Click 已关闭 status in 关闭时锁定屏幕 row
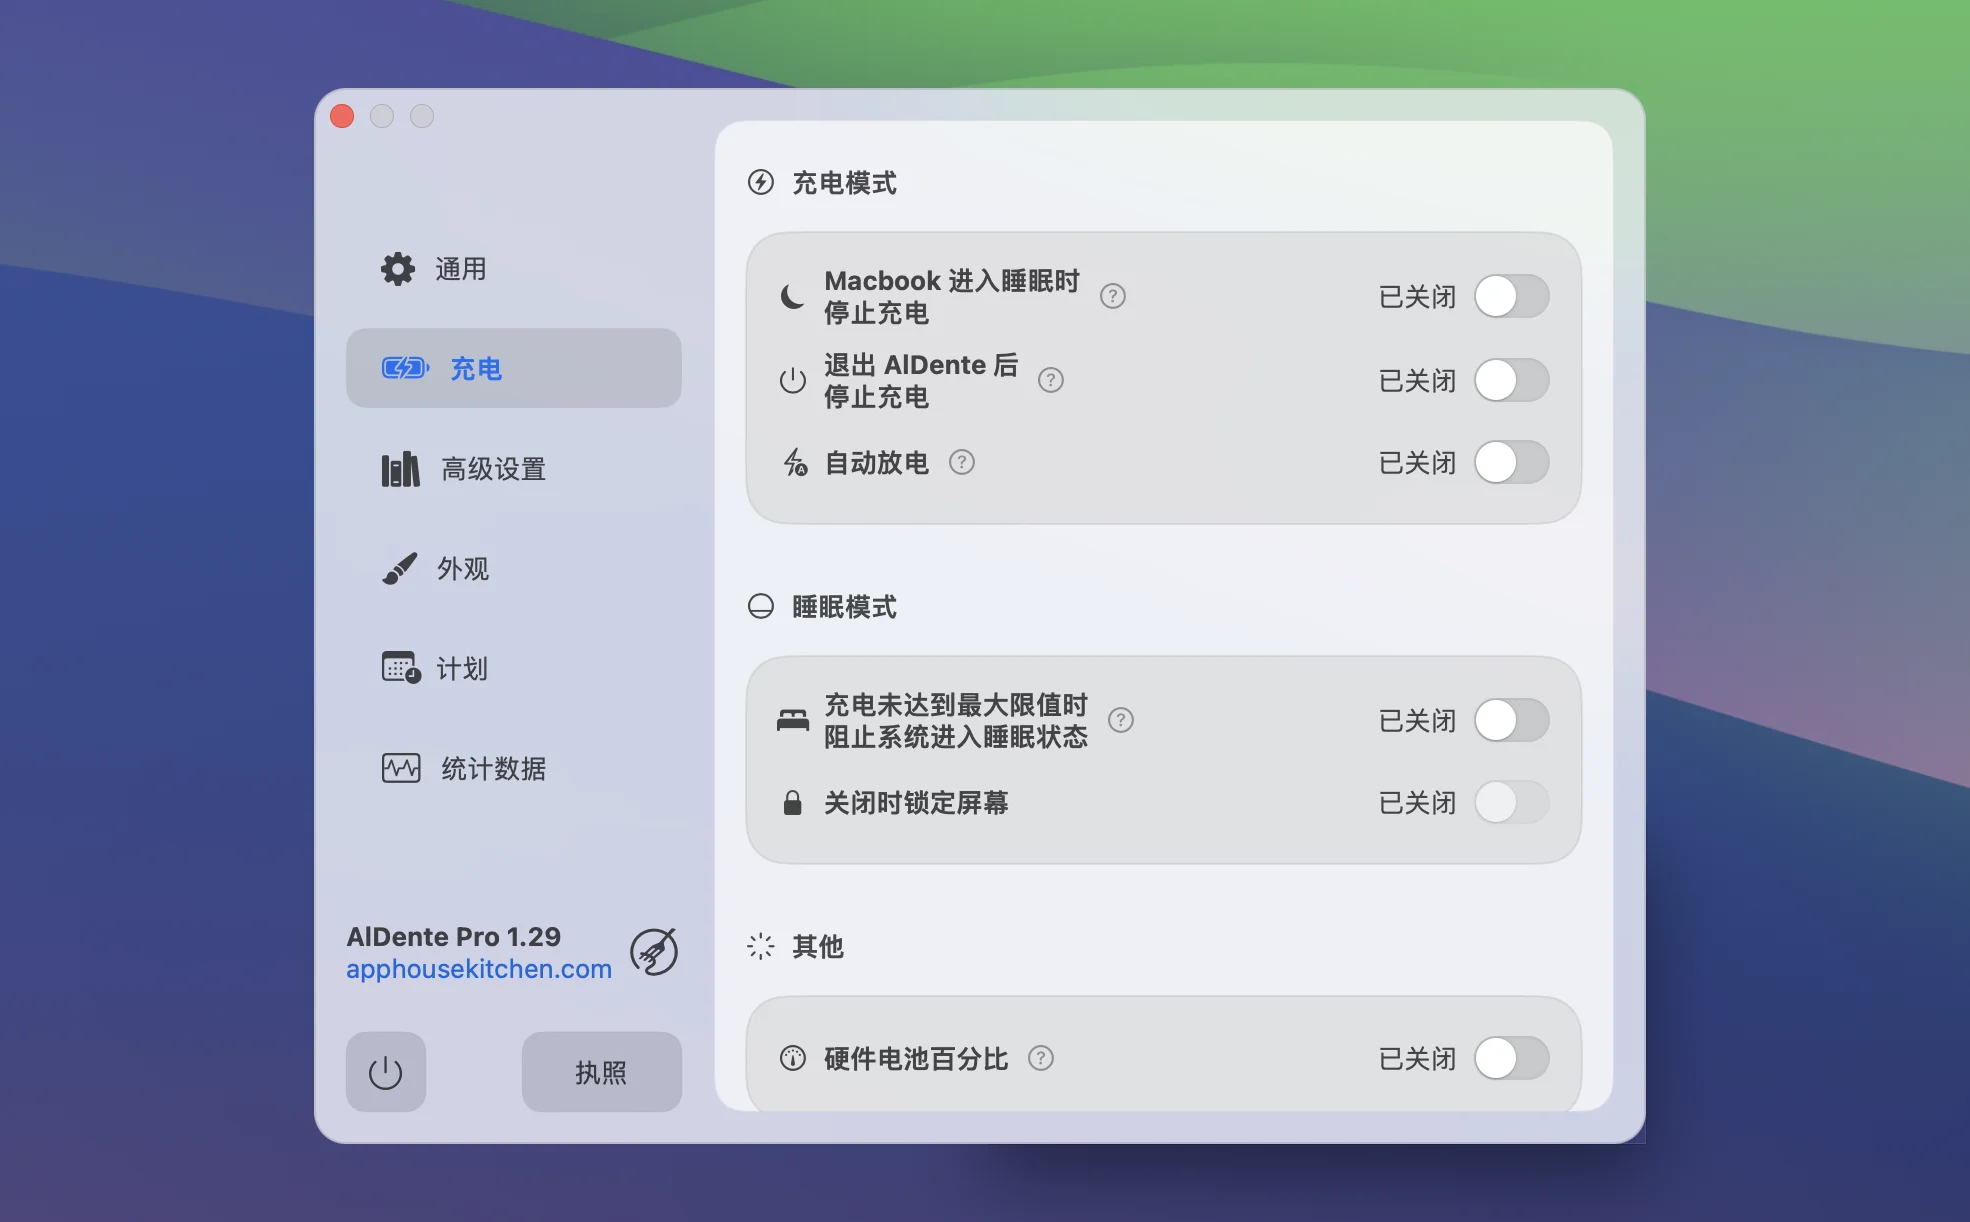 (1417, 803)
